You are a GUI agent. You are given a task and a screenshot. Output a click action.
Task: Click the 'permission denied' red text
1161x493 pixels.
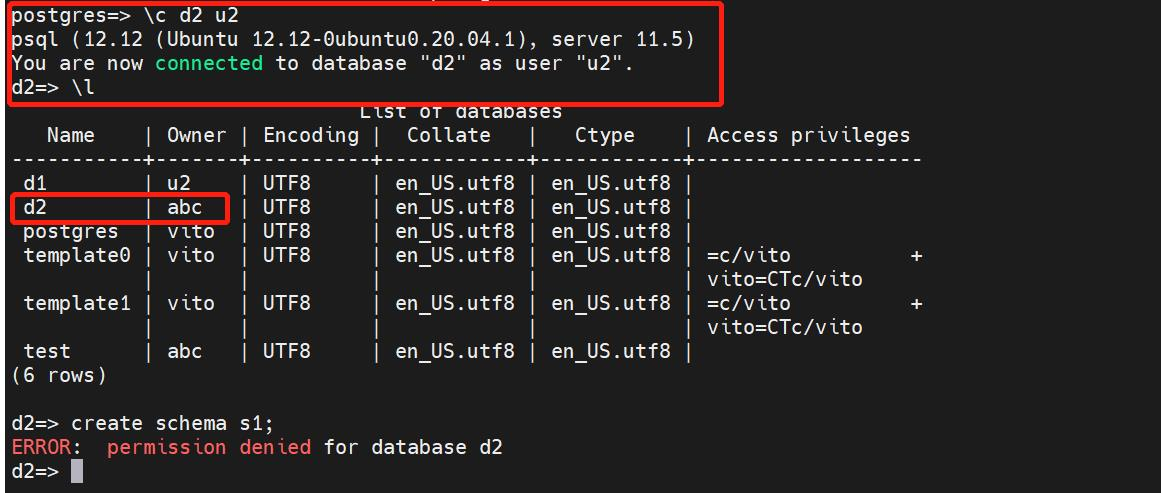[x=209, y=447]
